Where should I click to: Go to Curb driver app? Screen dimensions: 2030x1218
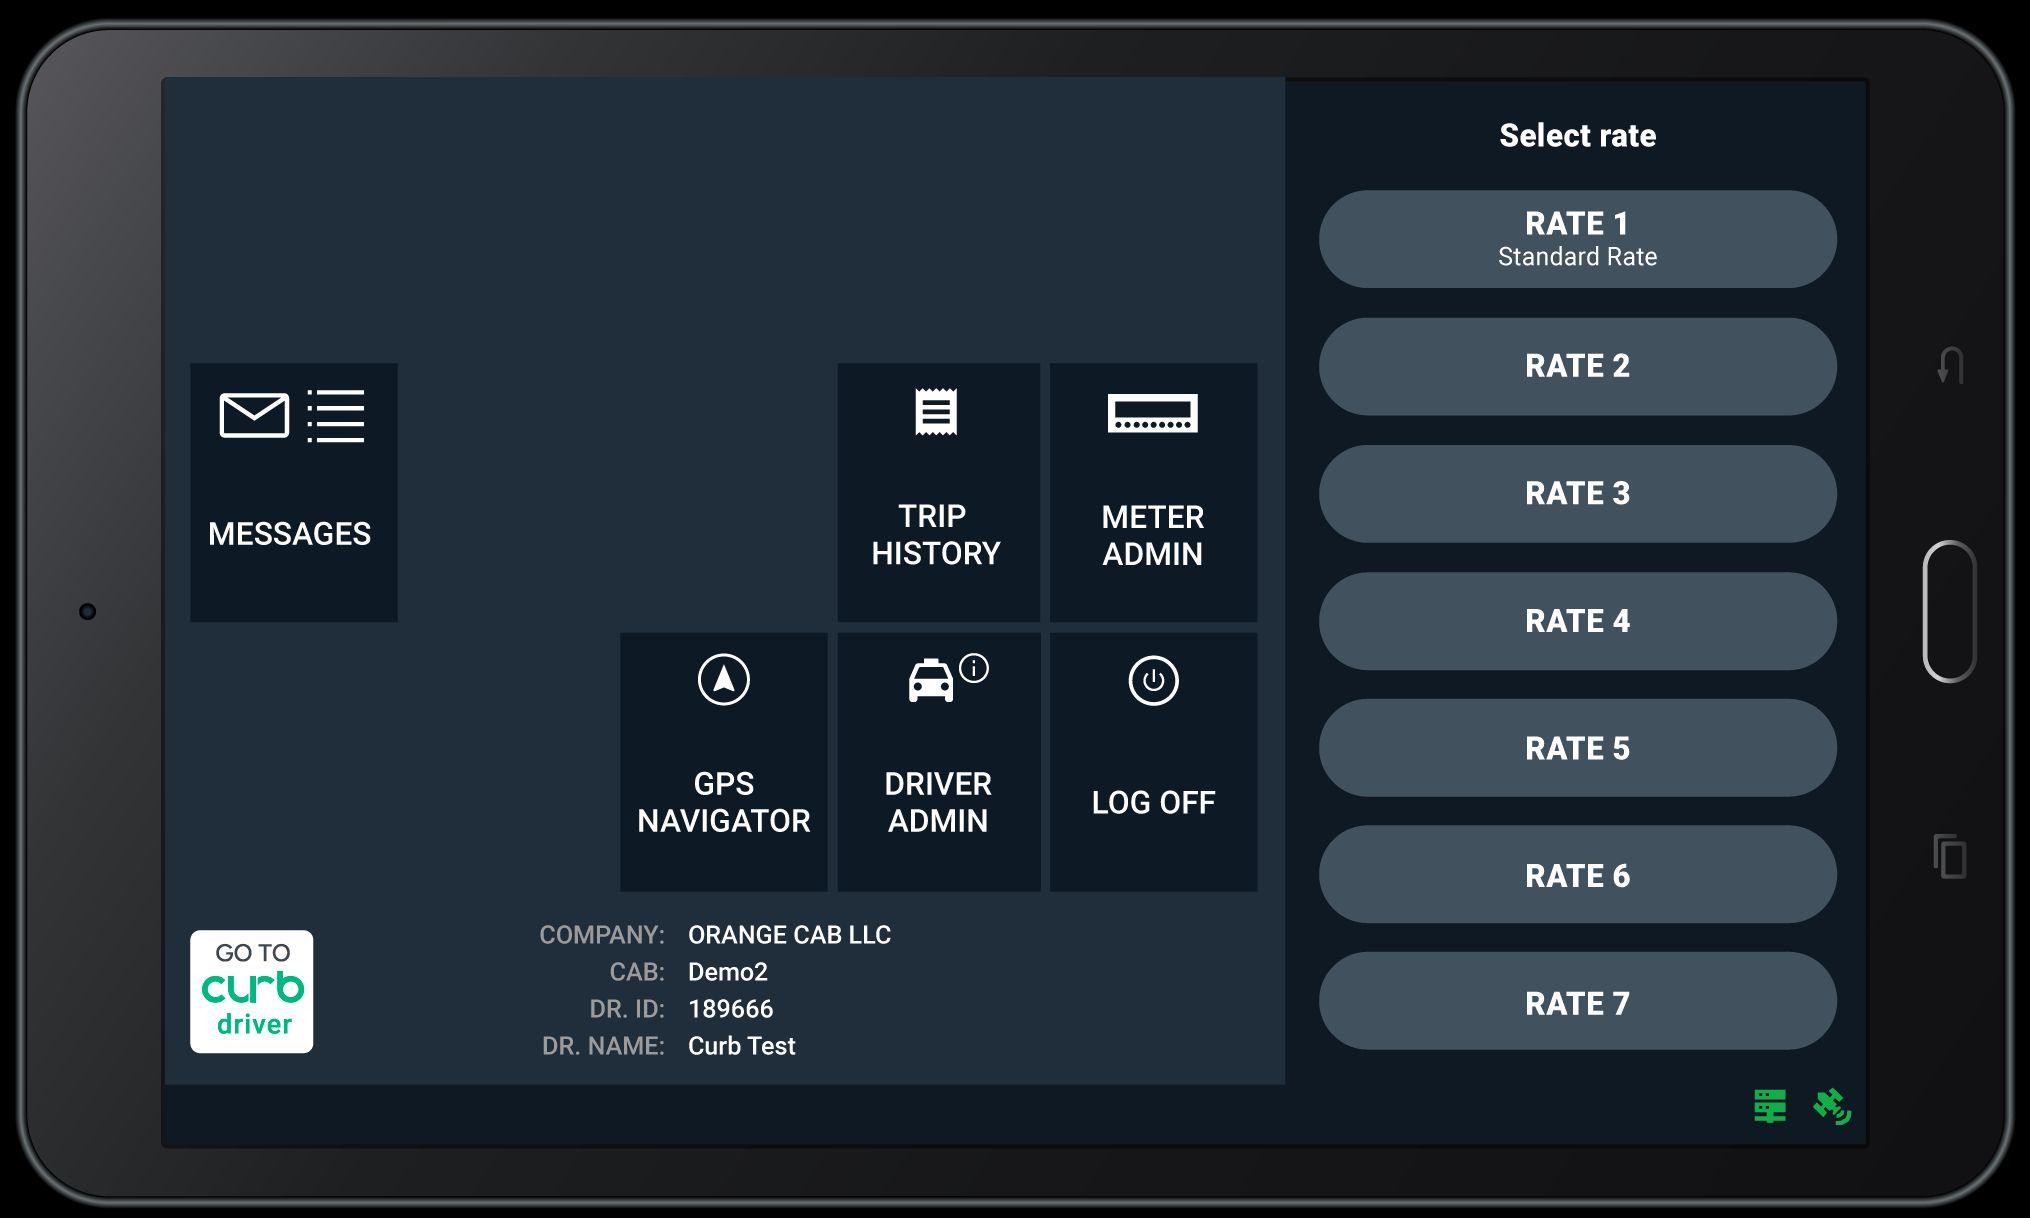(x=252, y=991)
